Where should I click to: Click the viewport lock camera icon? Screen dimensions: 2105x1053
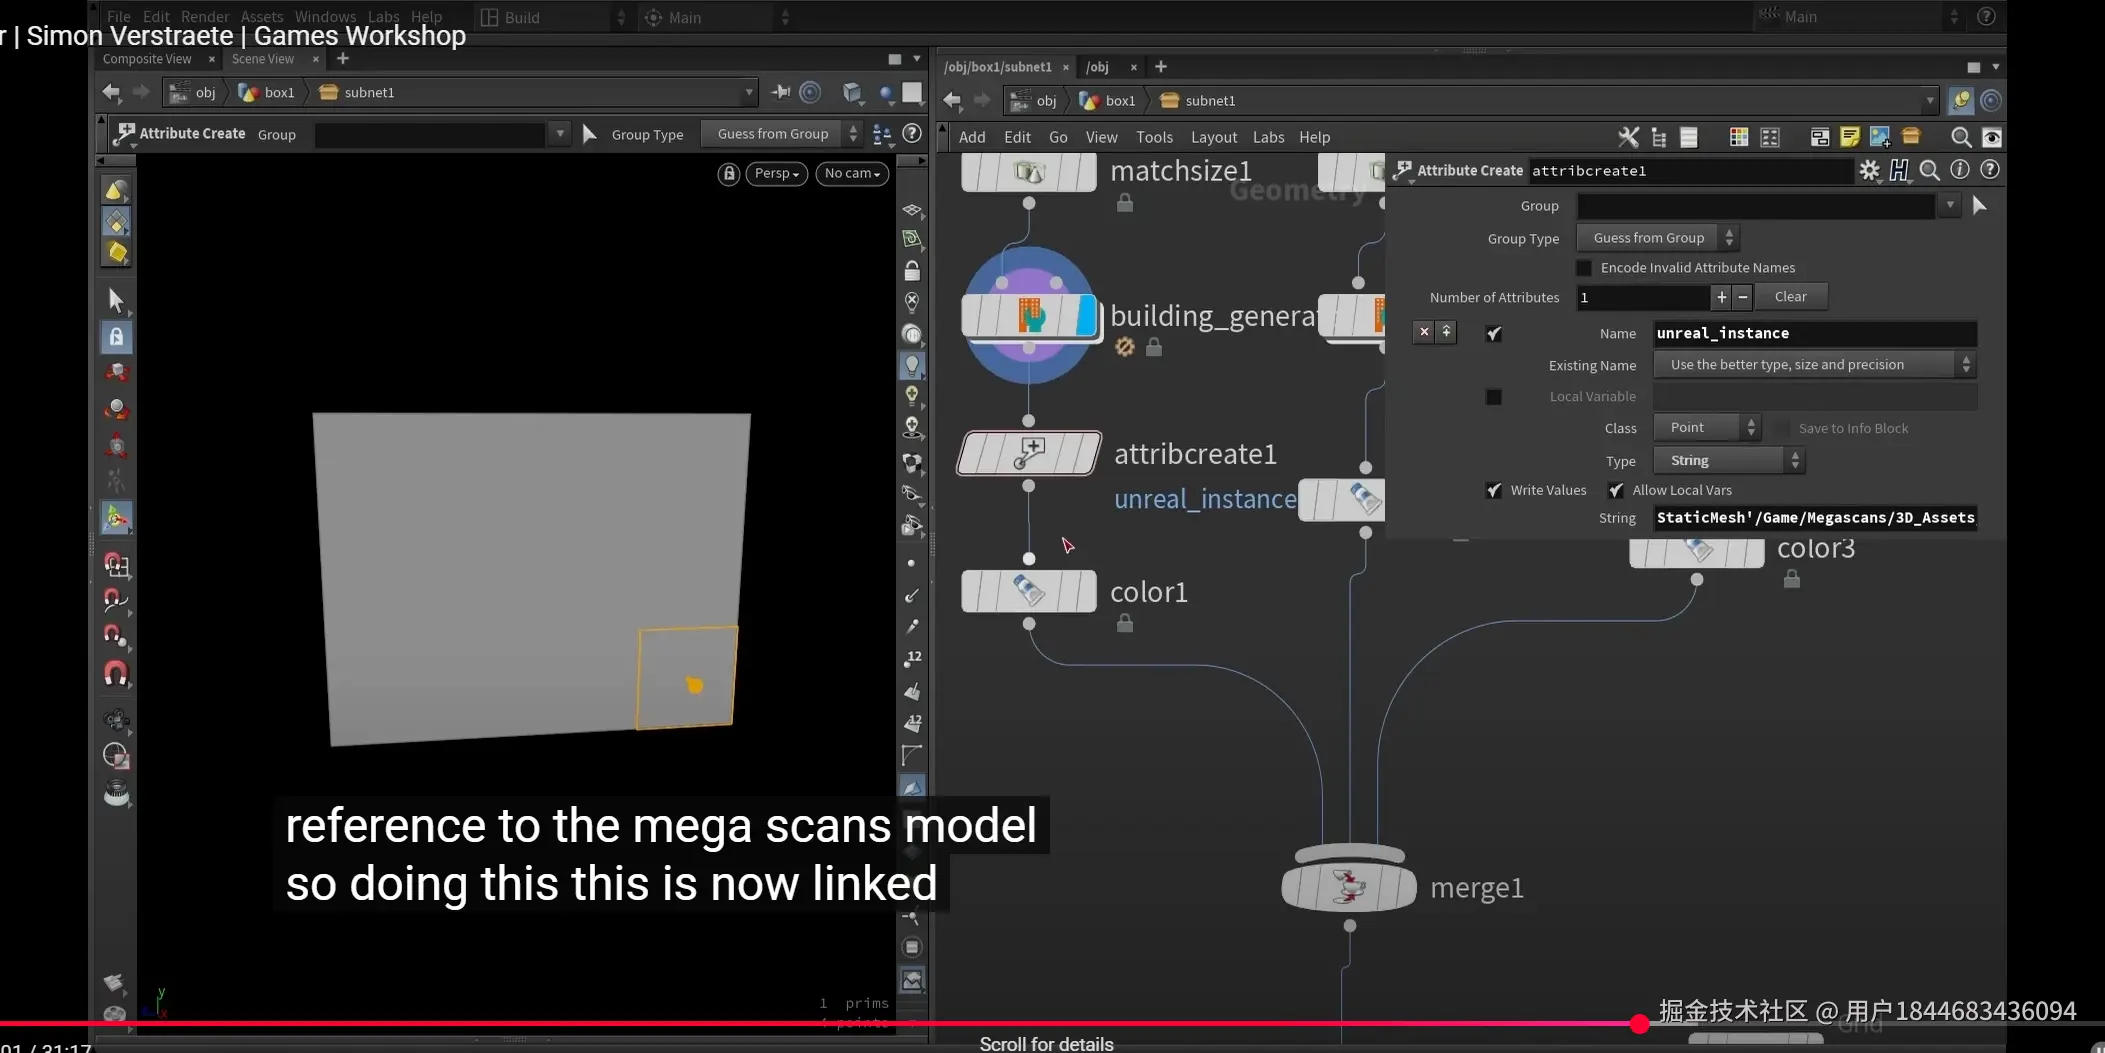pyautogui.click(x=729, y=173)
